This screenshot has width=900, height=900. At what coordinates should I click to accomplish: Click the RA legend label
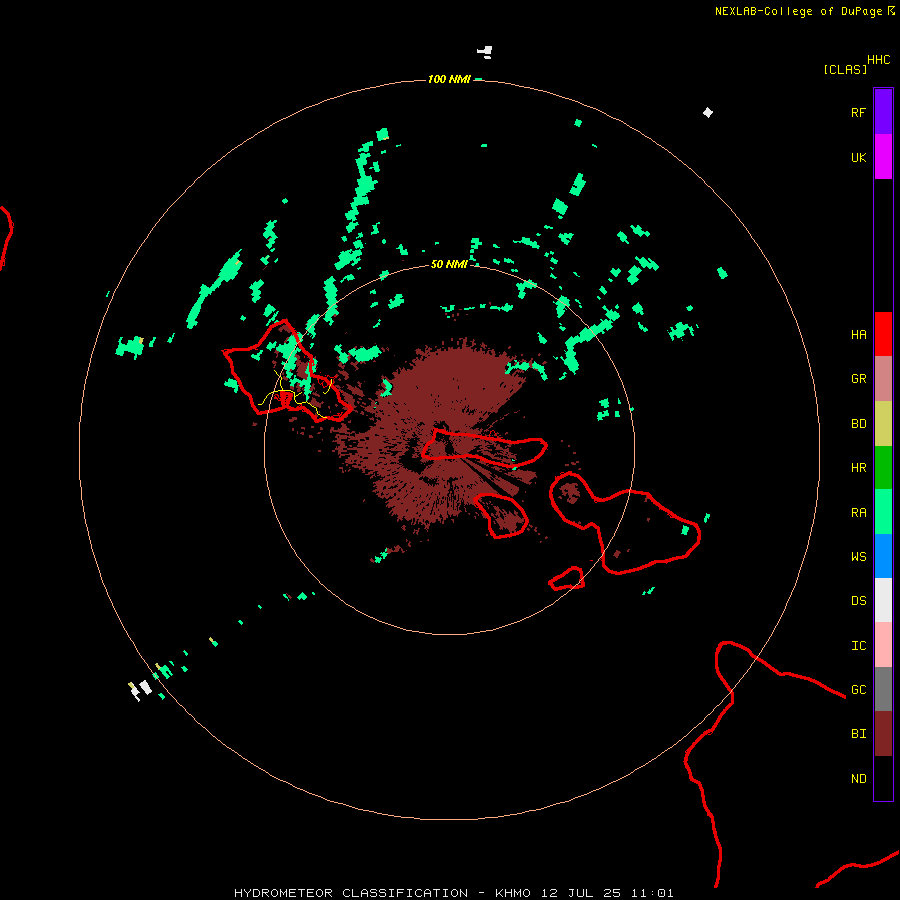point(859,512)
